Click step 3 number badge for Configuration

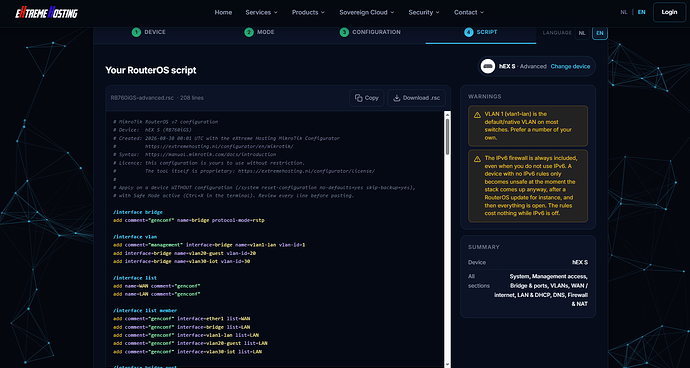[344, 32]
